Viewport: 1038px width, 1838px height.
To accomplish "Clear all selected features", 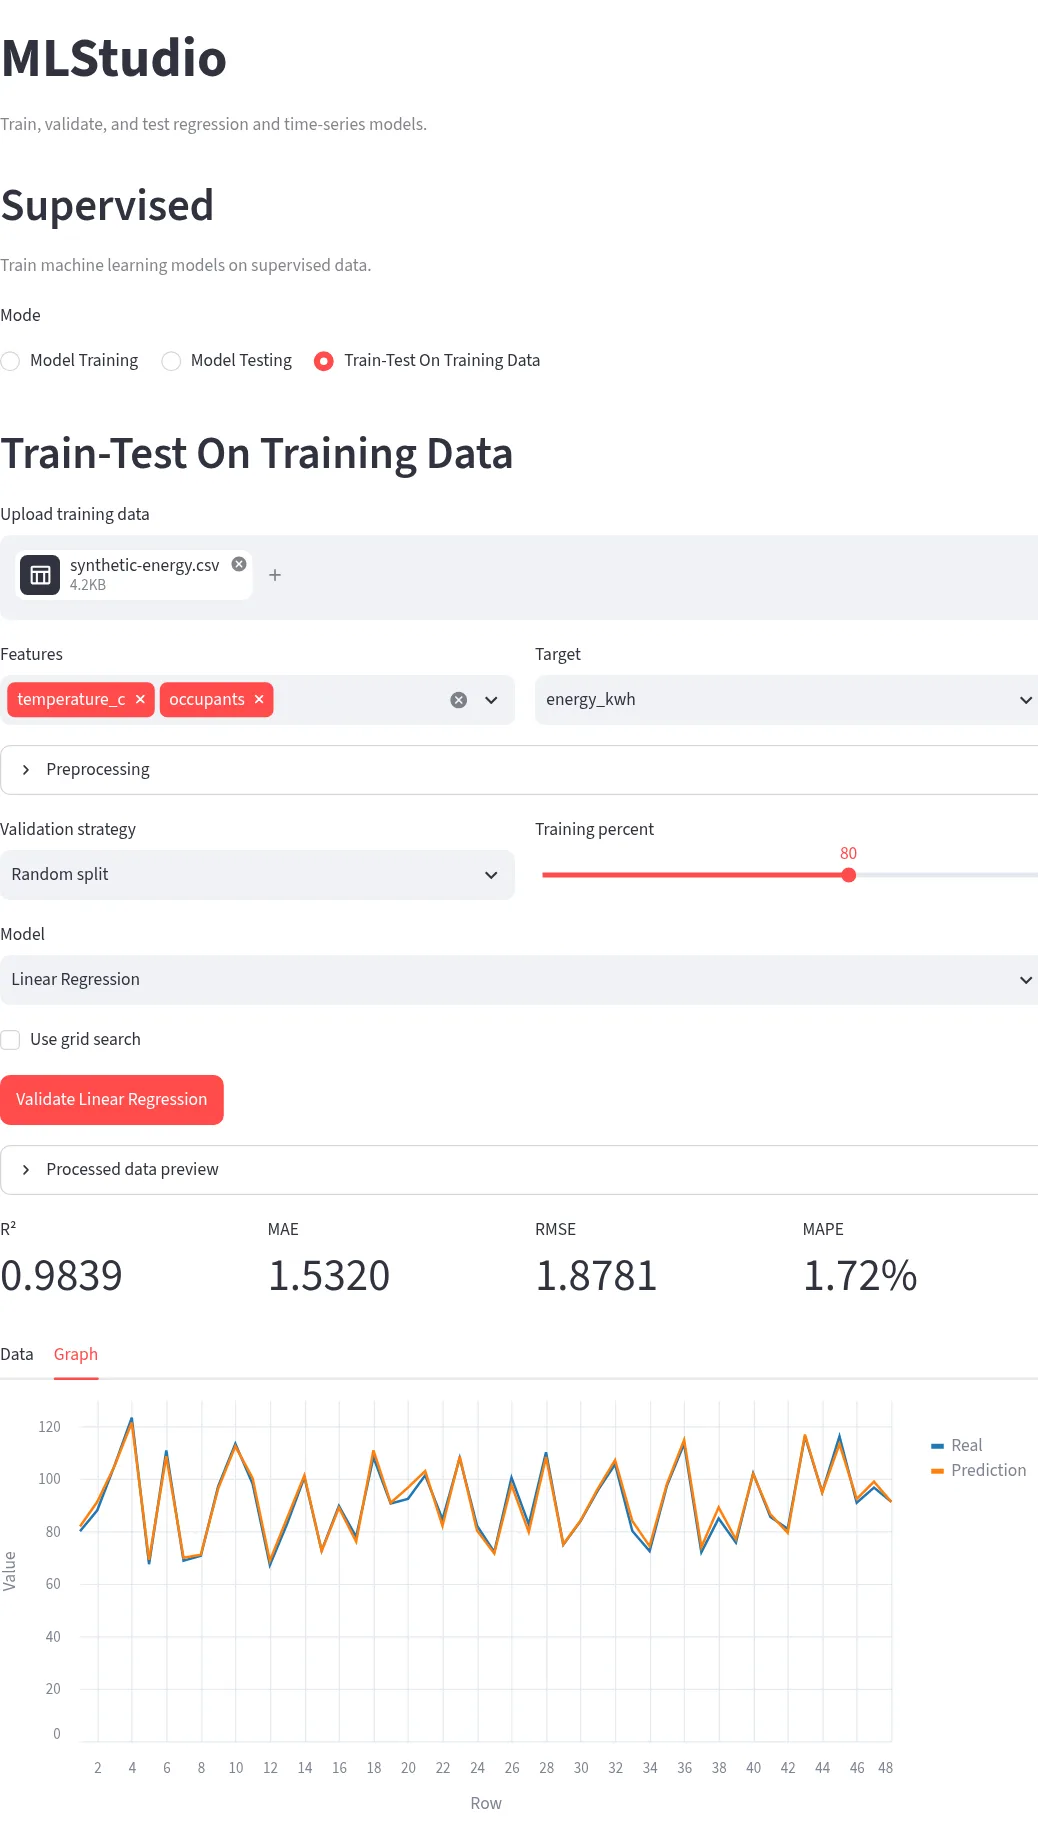I will click(x=459, y=700).
